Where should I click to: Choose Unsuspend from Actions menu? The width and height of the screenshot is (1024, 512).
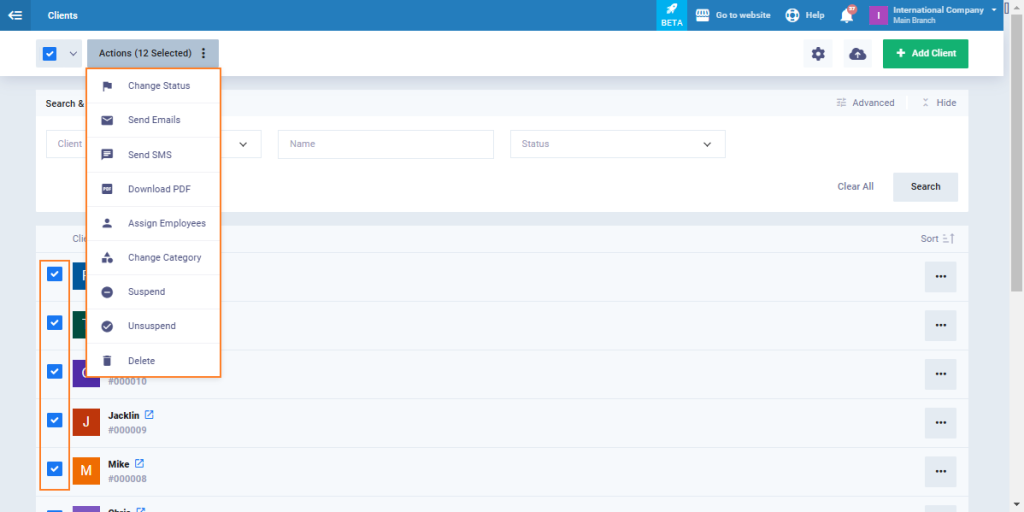click(153, 326)
